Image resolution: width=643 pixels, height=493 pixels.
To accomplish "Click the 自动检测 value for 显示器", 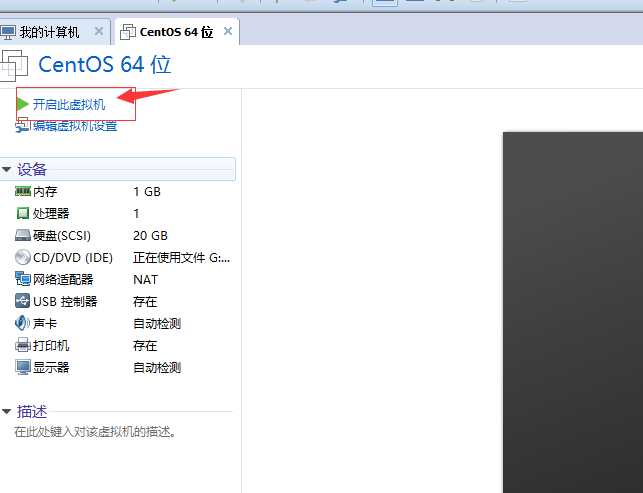I will pyautogui.click(x=157, y=367).
